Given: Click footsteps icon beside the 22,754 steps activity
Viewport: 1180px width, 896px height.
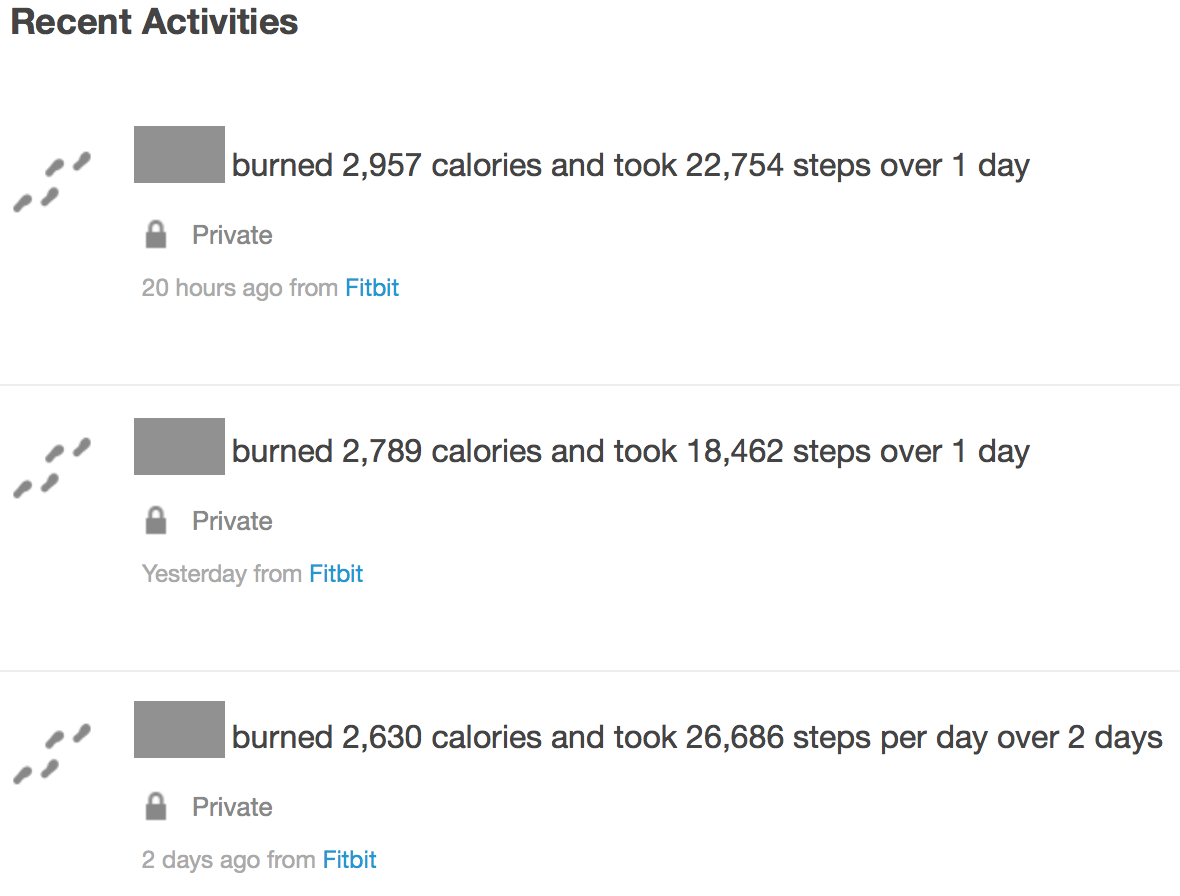Looking at the screenshot, I should [x=51, y=182].
